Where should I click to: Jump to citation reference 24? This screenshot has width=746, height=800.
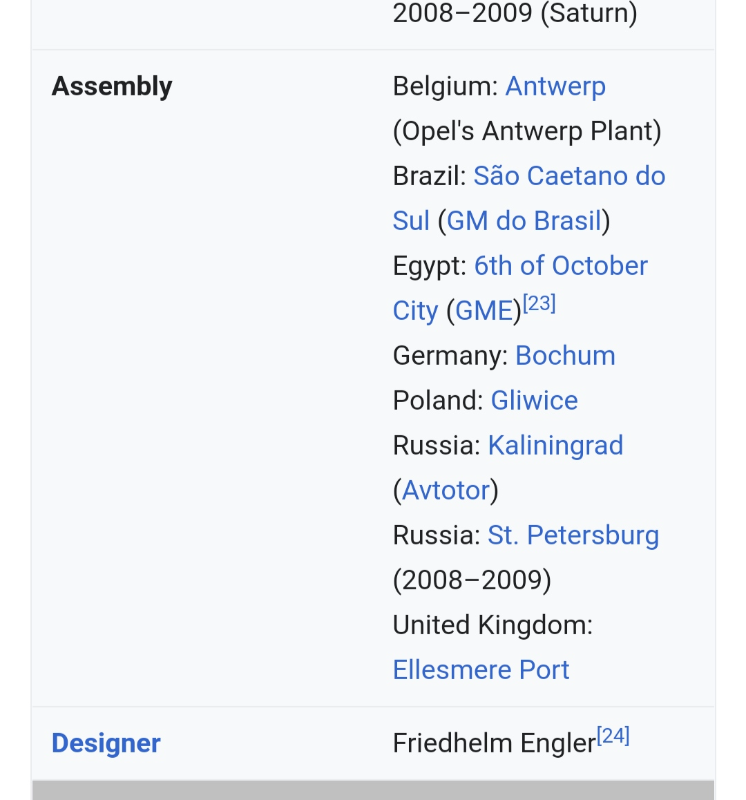[x=613, y=737]
